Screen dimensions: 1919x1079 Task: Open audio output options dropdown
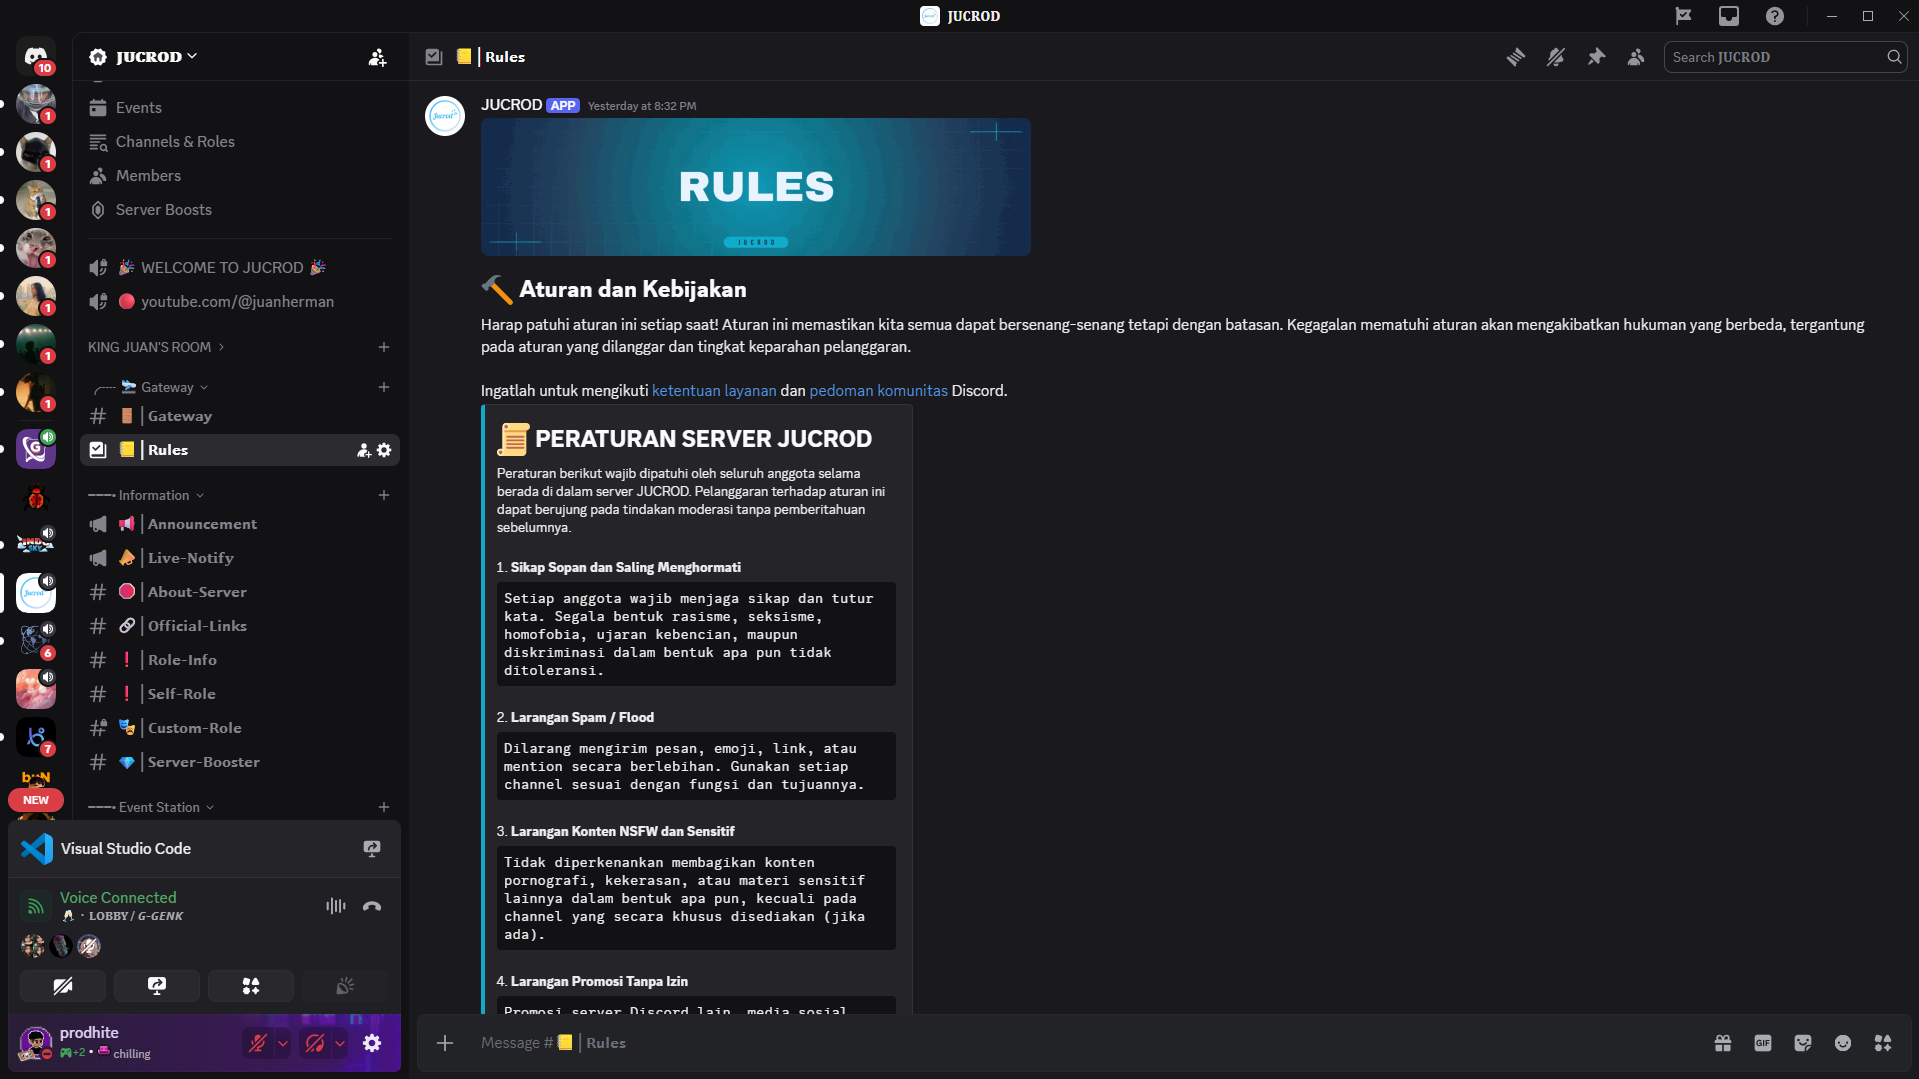pyautogui.click(x=340, y=1043)
